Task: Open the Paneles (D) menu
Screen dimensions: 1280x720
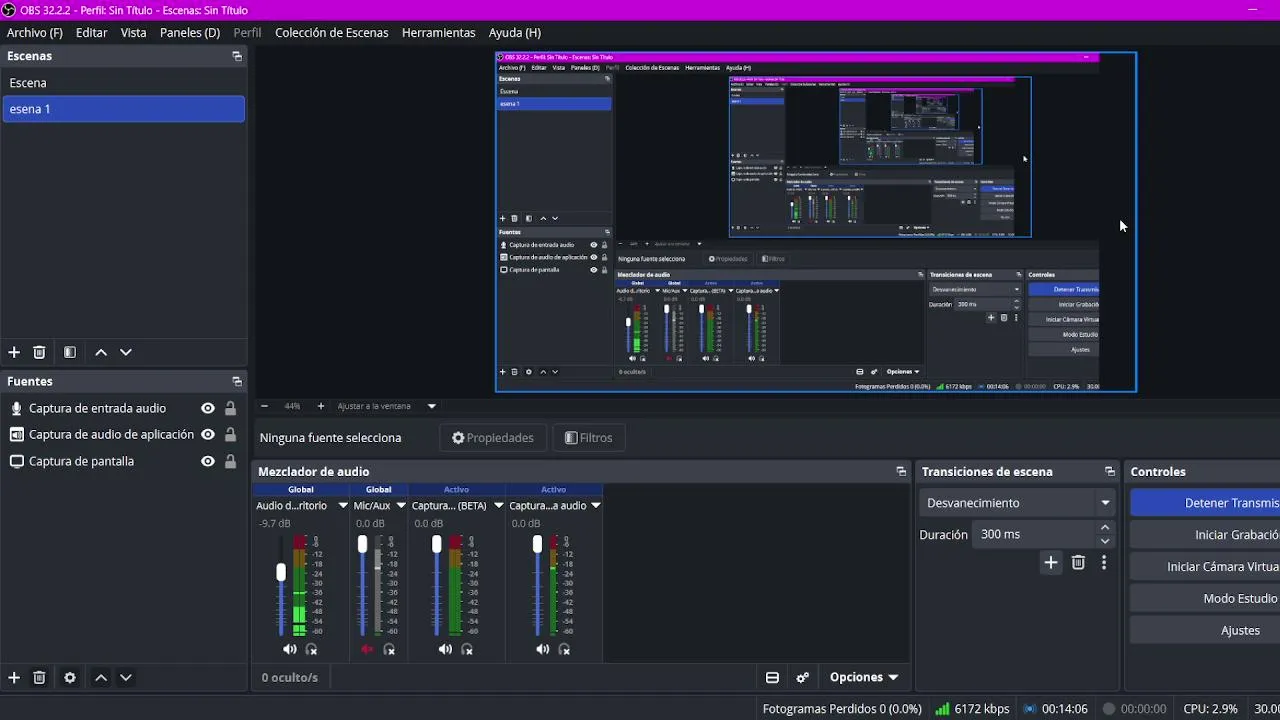Action: click(190, 33)
